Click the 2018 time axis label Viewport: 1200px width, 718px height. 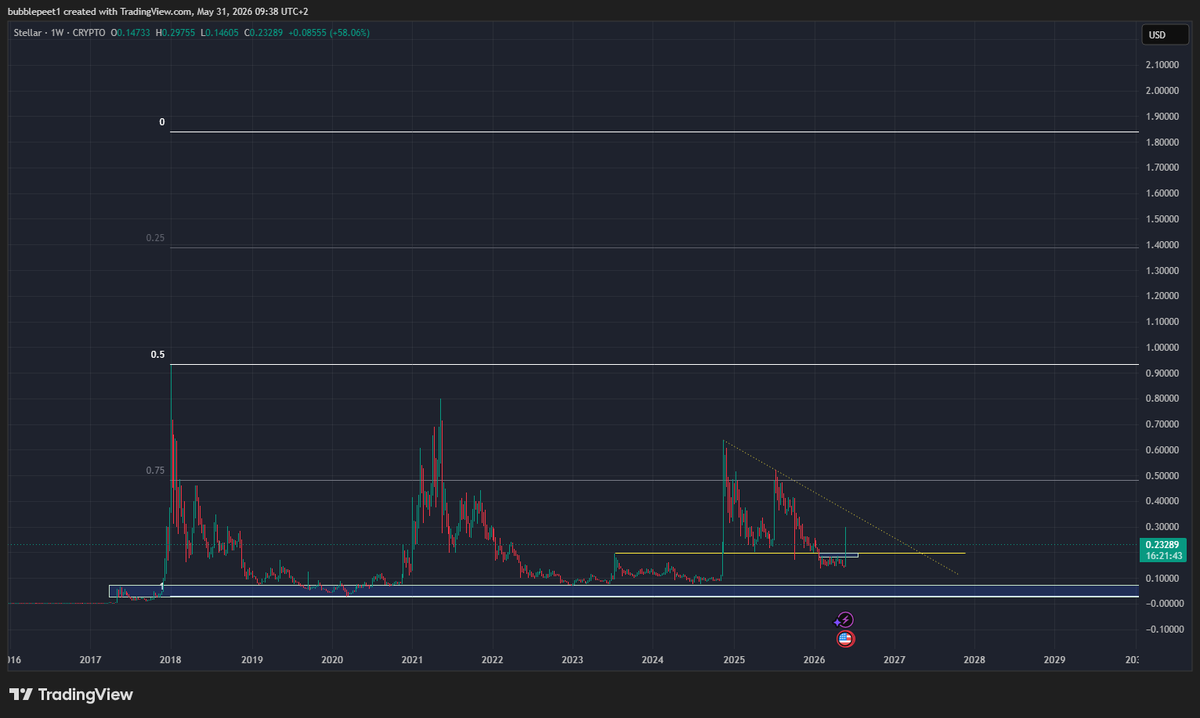[x=171, y=660]
